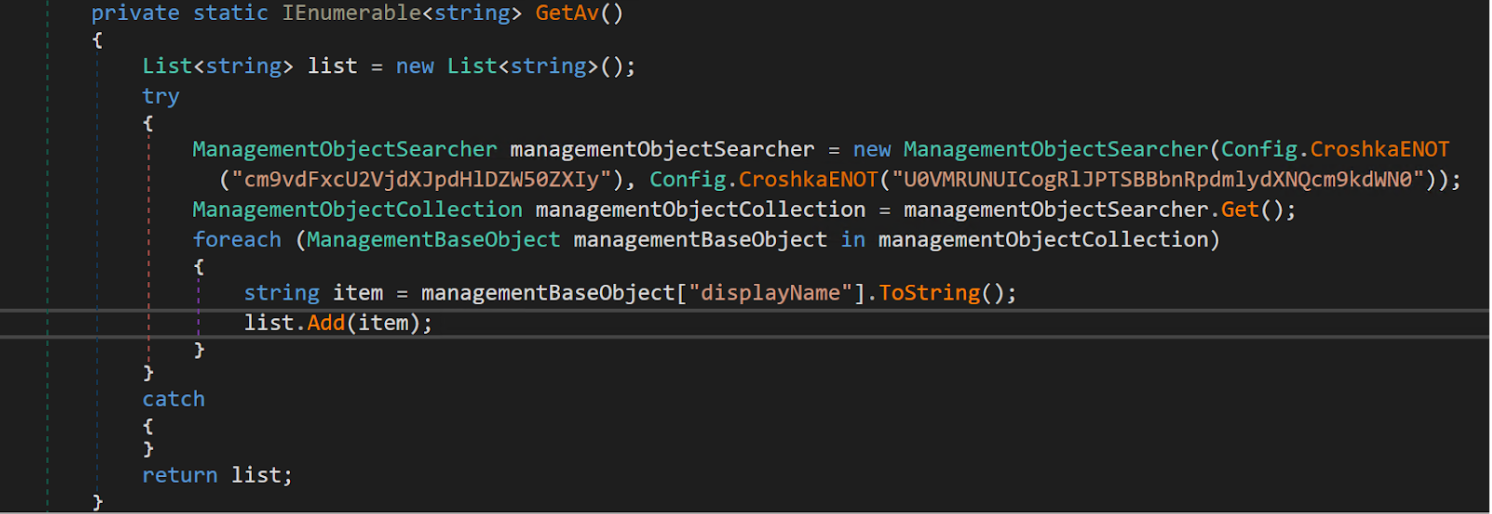Click the new keyword before ManagementObjectSearcher
Viewport: 1492px width, 514px height.
871,149
